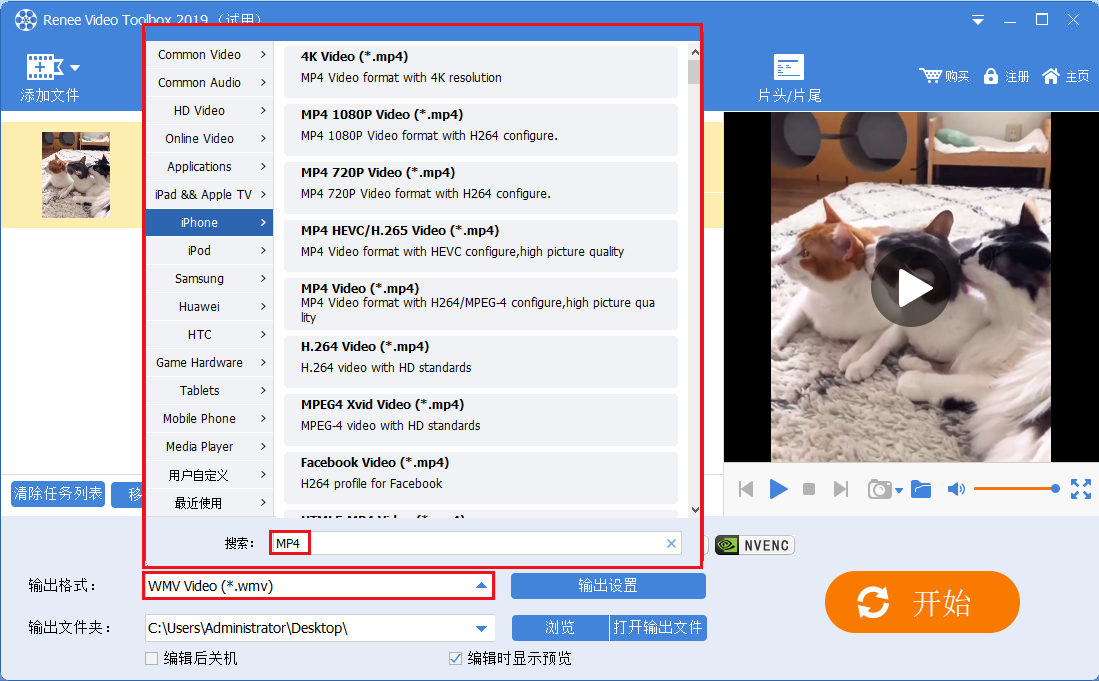Skip to next track in player
This screenshot has width=1099, height=681.
[841, 489]
